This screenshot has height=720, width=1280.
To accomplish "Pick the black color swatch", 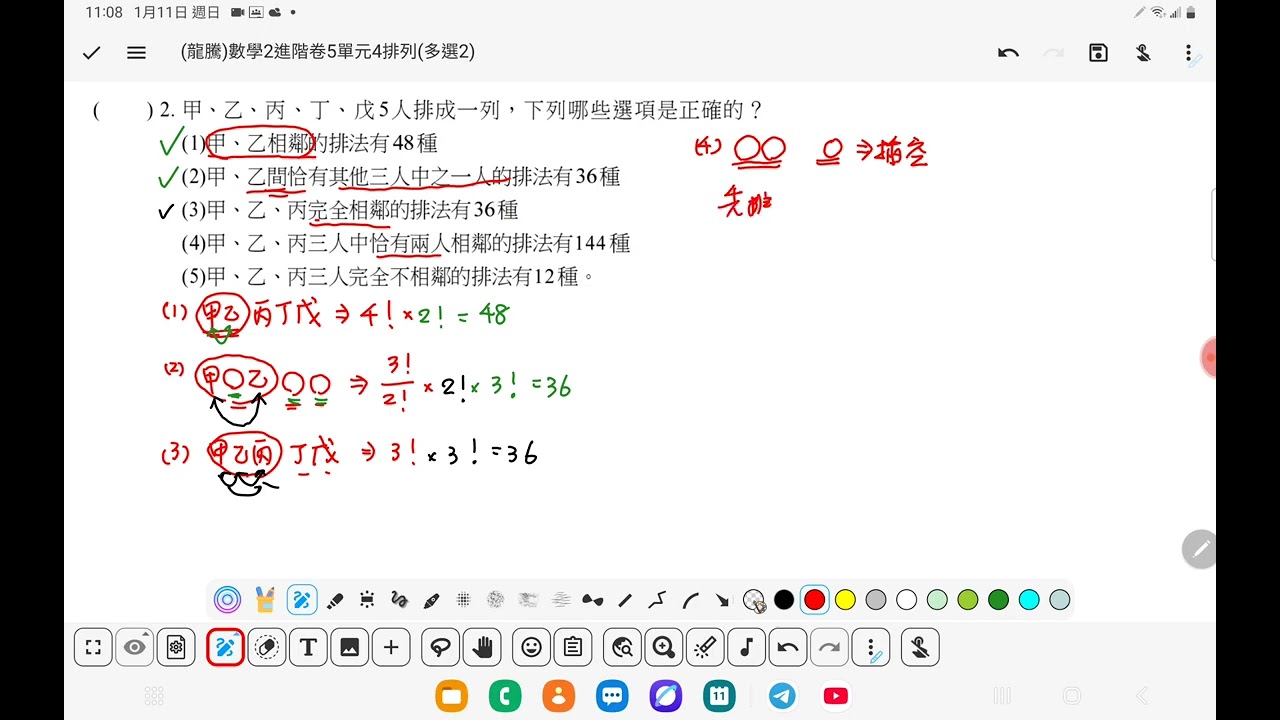I will (784, 600).
